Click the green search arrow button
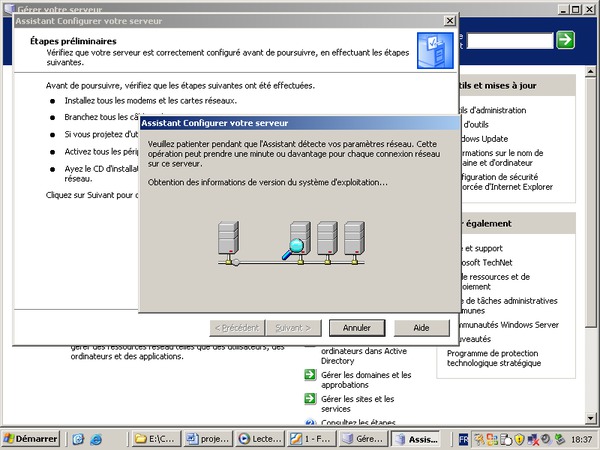600x450 pixels. point(566,40)
